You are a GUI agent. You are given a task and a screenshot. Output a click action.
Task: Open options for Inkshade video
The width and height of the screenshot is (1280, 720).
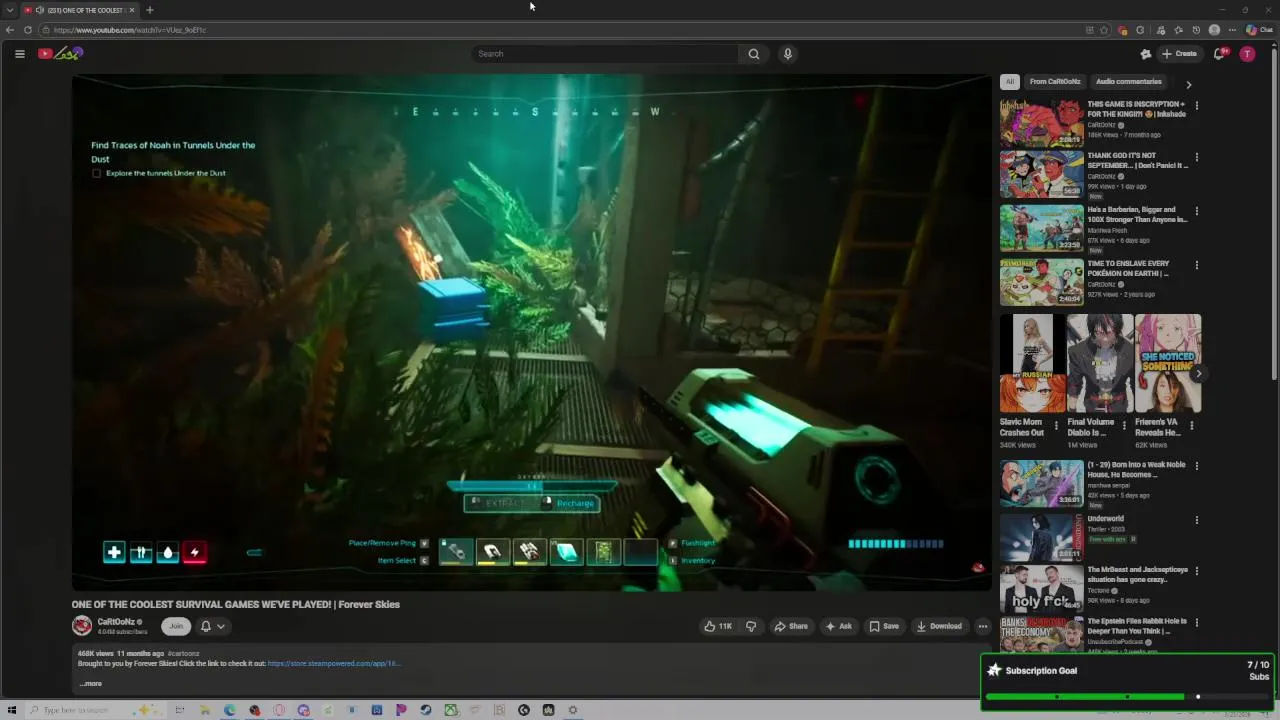pos(1197,105)
